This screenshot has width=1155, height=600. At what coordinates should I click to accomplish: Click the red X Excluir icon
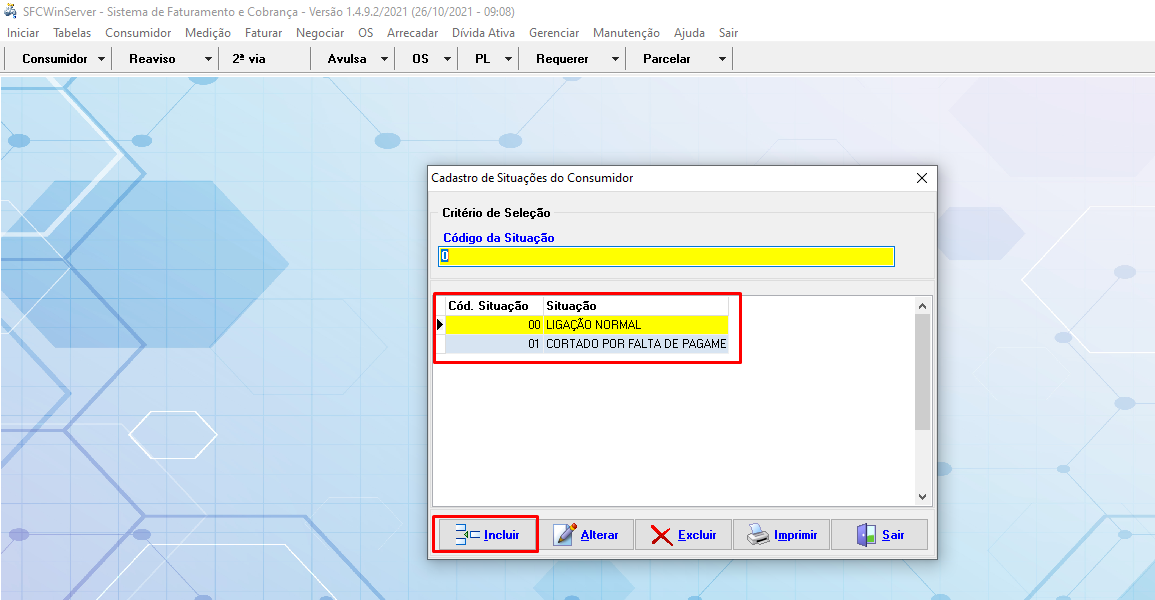coord(661,535)
